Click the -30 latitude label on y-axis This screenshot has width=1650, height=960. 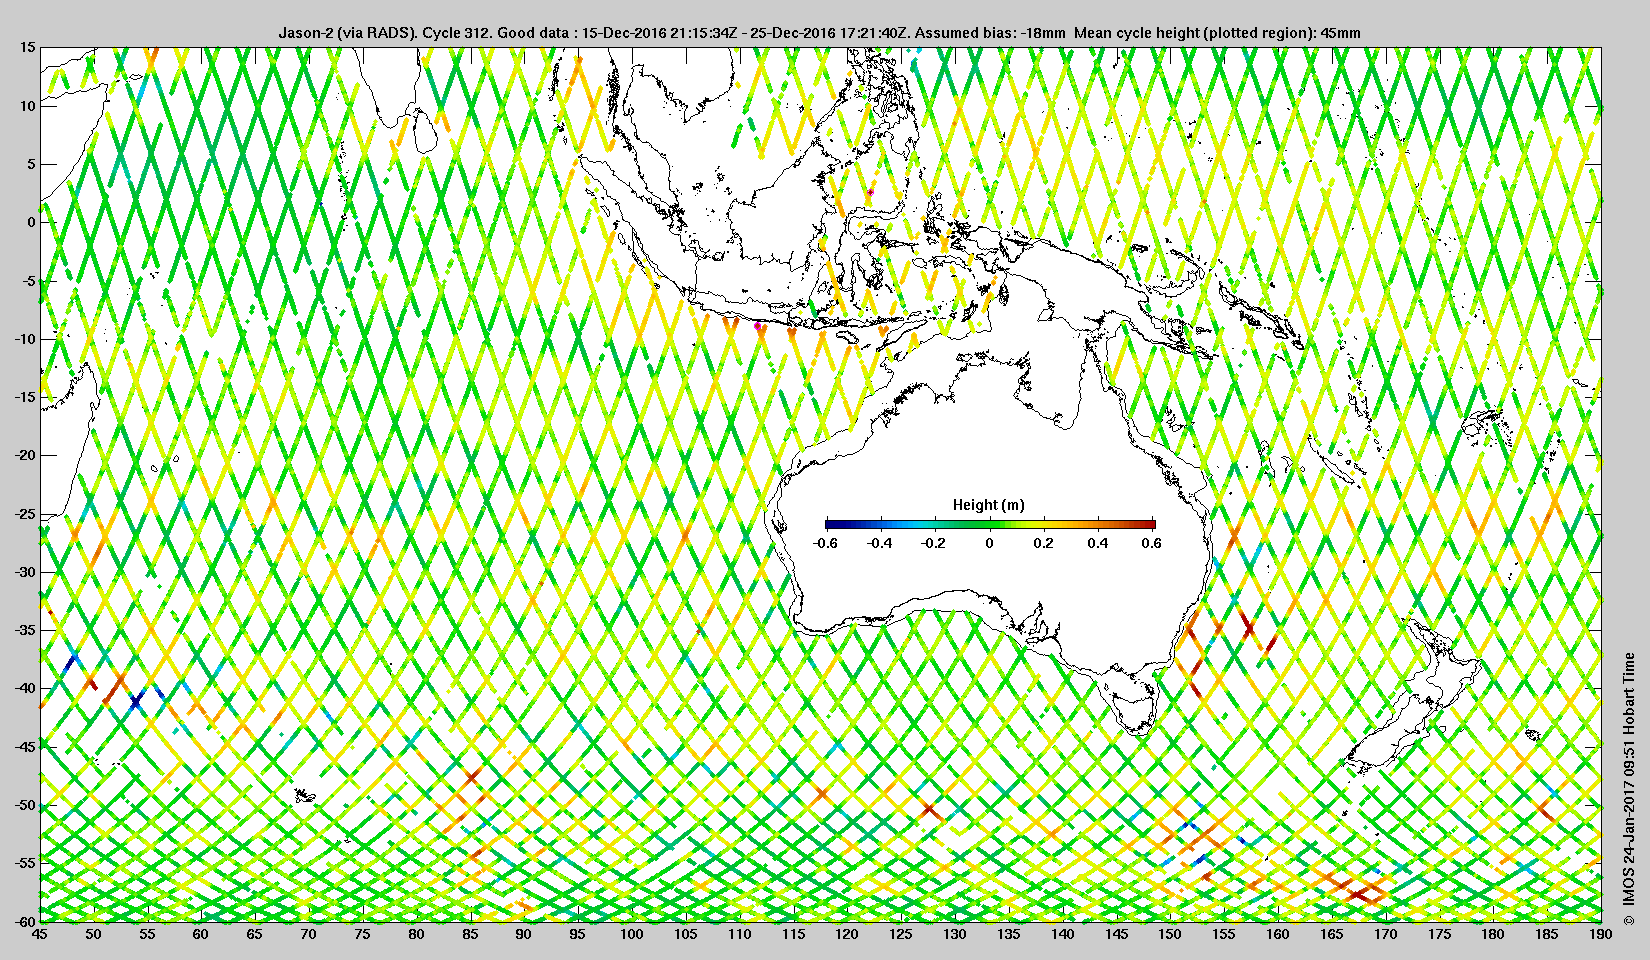tap(25, 572)
